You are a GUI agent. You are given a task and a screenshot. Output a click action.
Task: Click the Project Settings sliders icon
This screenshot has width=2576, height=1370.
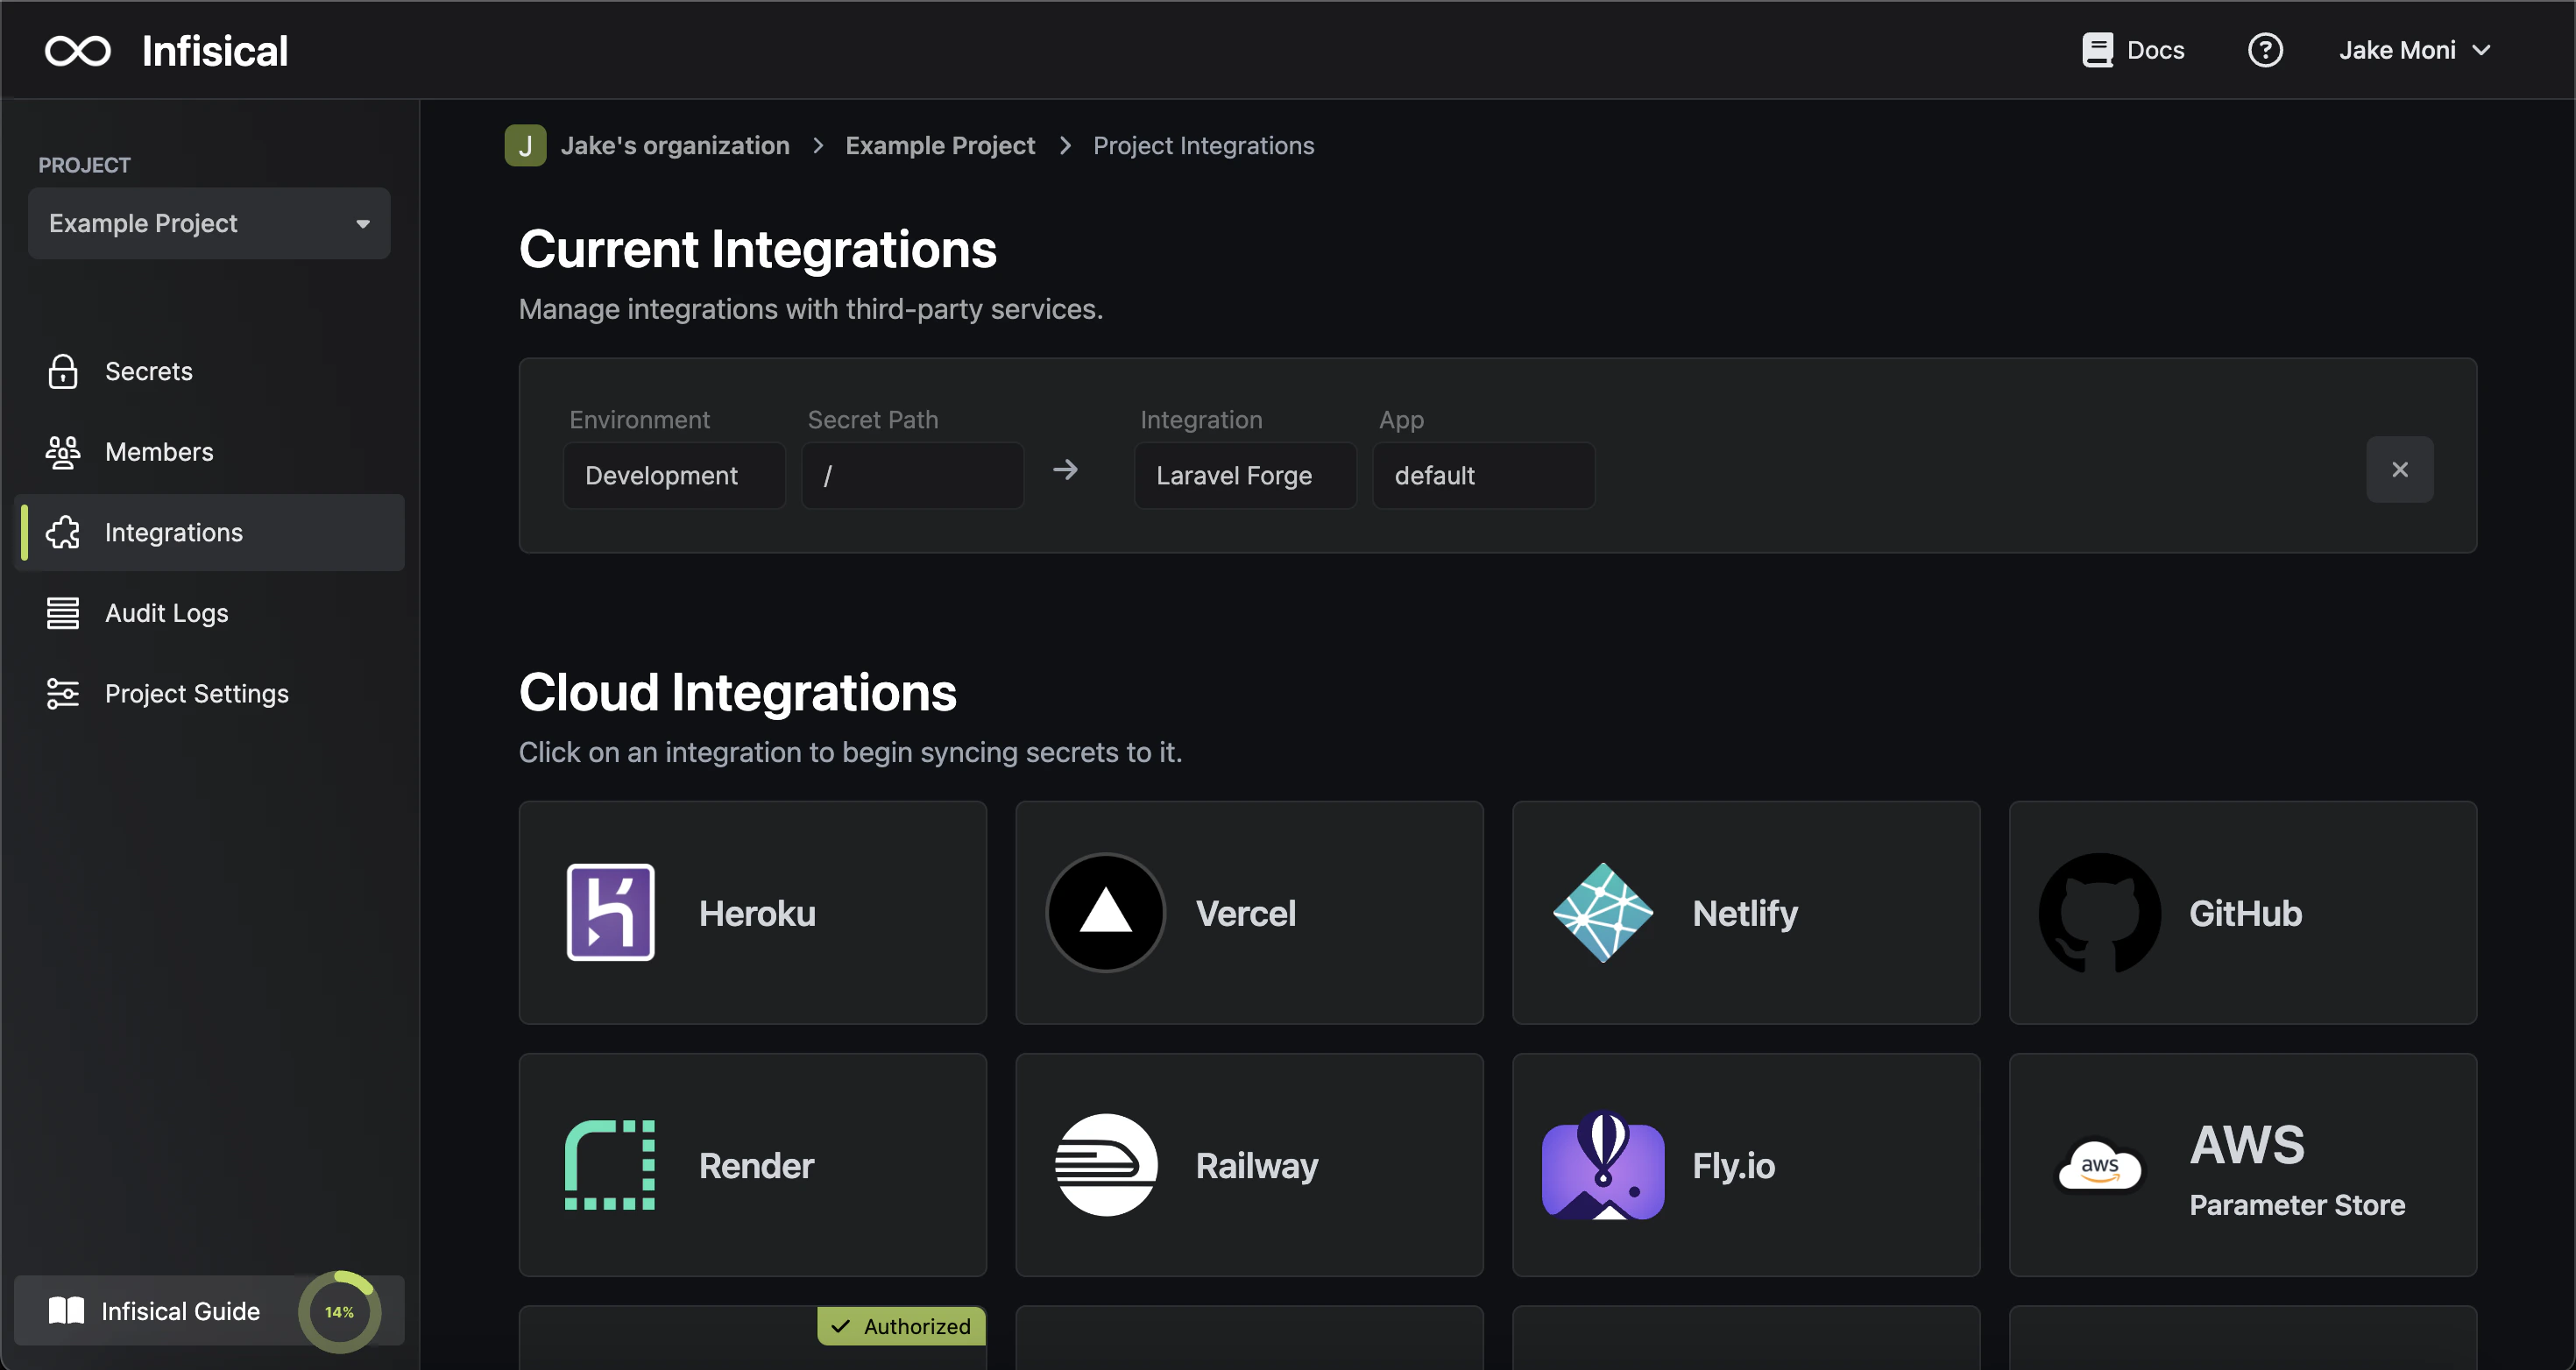pyautogui.click(x=63, y=693)
